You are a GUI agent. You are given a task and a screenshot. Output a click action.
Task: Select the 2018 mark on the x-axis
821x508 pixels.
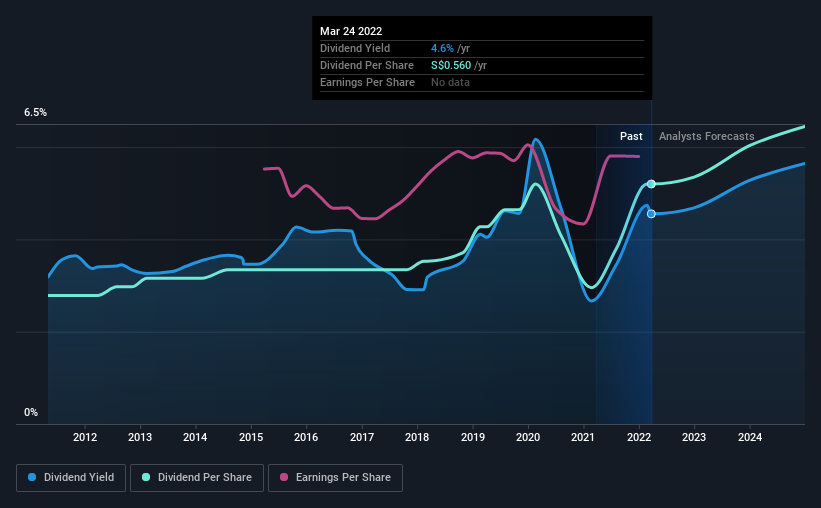[417, 437]
